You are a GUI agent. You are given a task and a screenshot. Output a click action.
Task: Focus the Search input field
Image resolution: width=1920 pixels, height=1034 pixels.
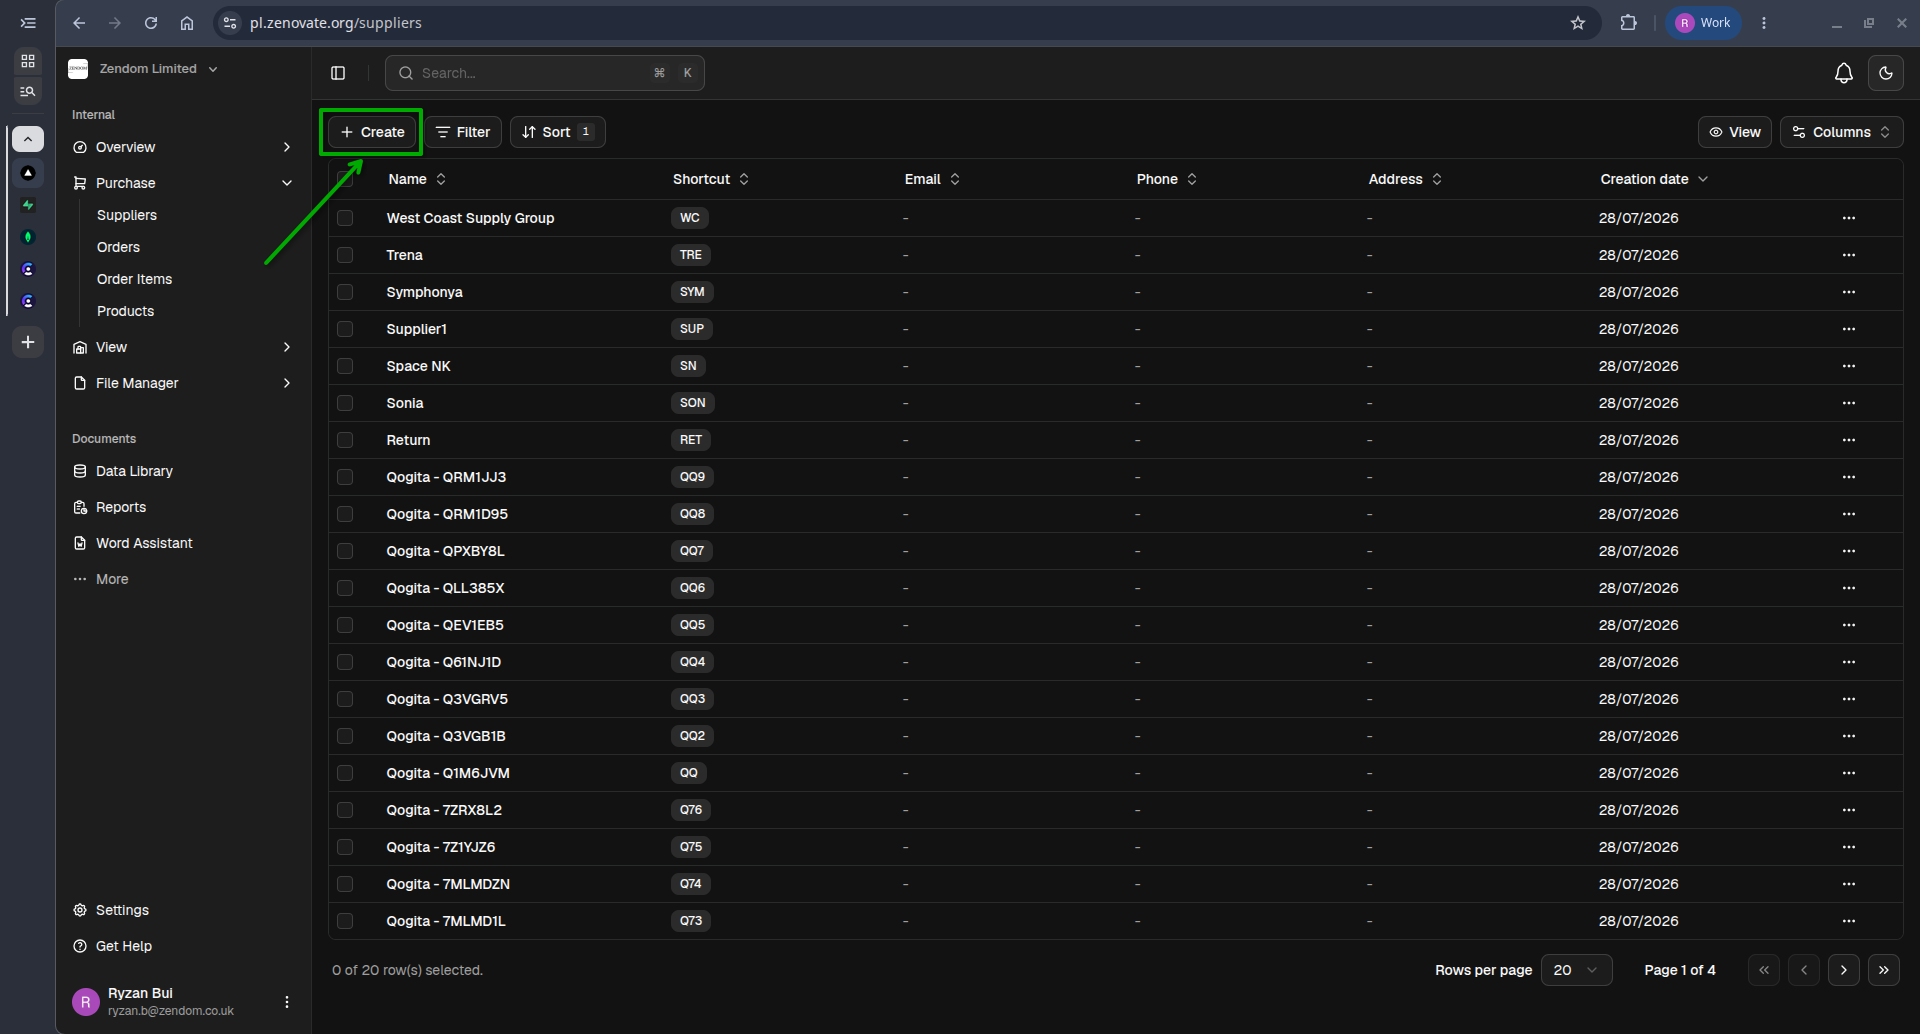pos(545,73)
